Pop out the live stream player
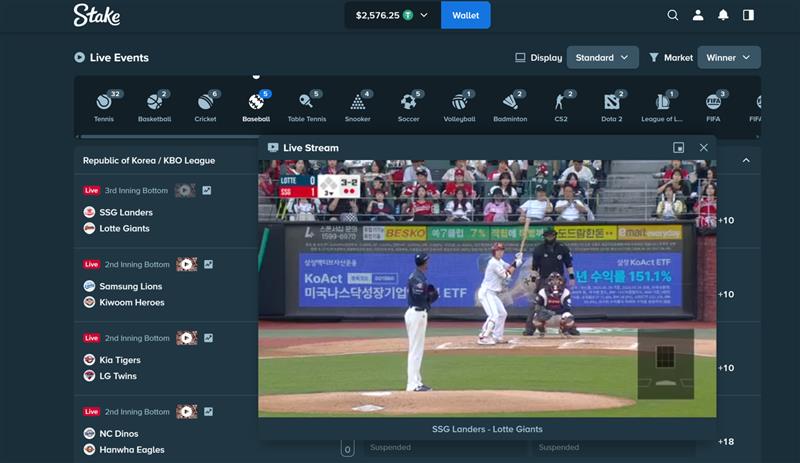Viewport: 800px width, 463px height. [x=679, y=148]
